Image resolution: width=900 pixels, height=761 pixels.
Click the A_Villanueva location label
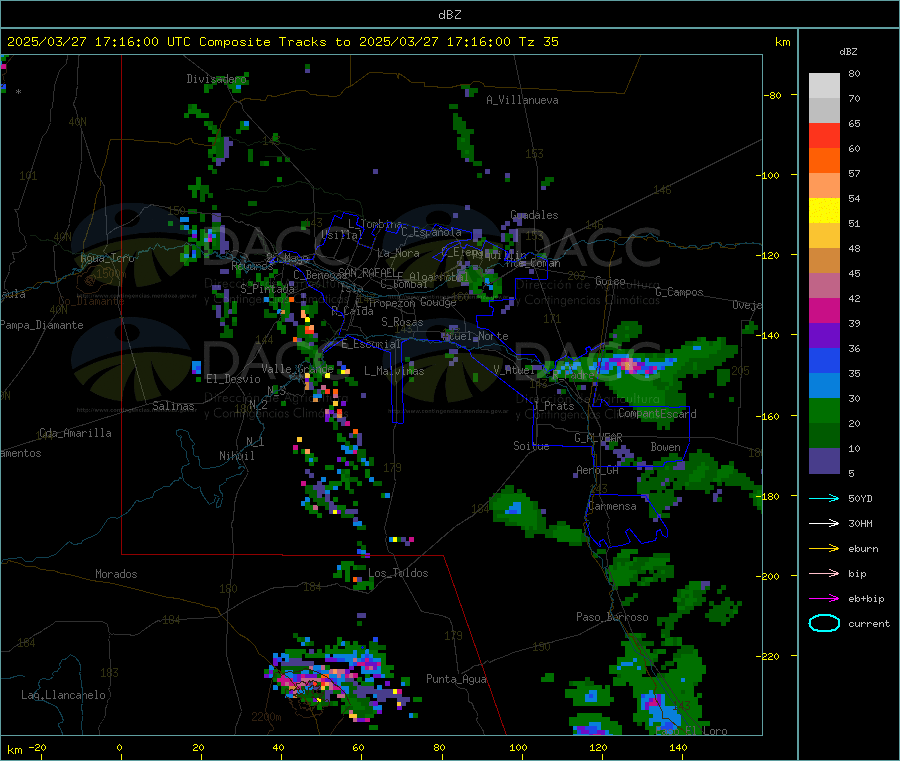522,100
